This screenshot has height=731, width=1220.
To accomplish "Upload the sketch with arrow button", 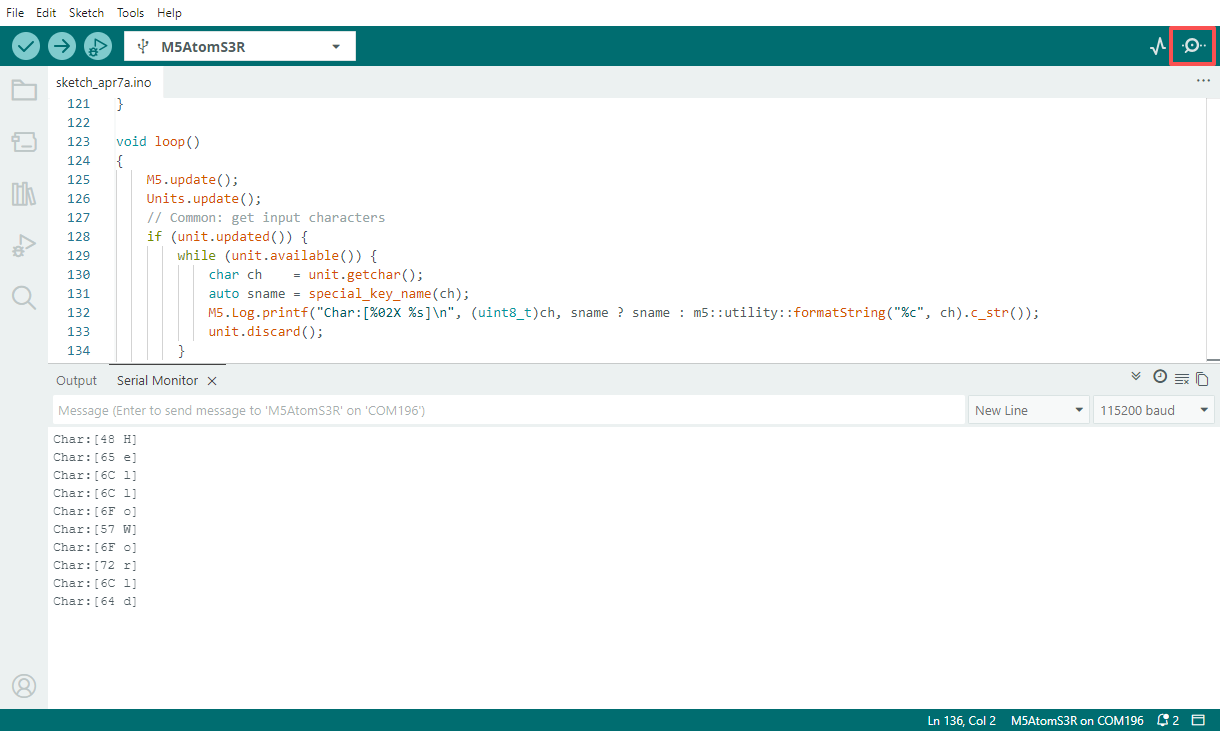I will (62, 46).
